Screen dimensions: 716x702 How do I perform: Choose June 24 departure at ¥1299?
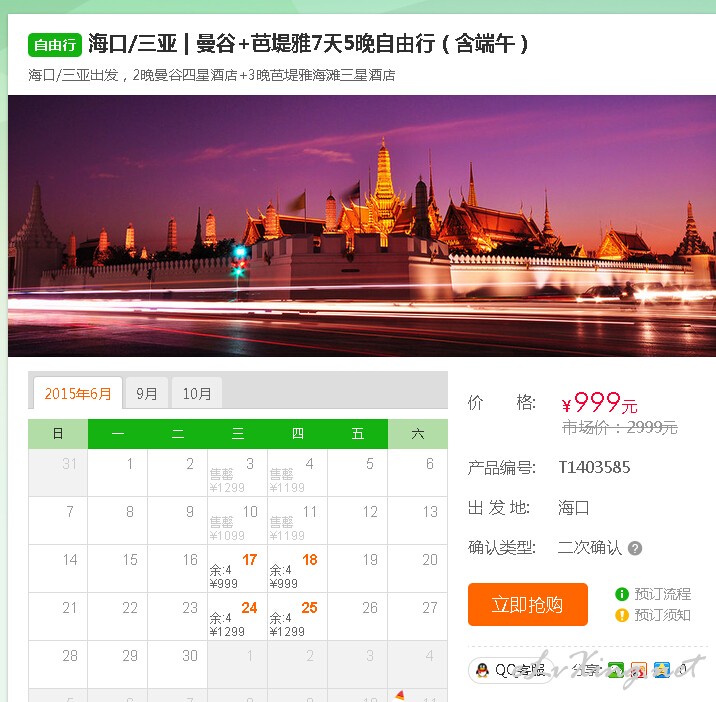point(237,617)
